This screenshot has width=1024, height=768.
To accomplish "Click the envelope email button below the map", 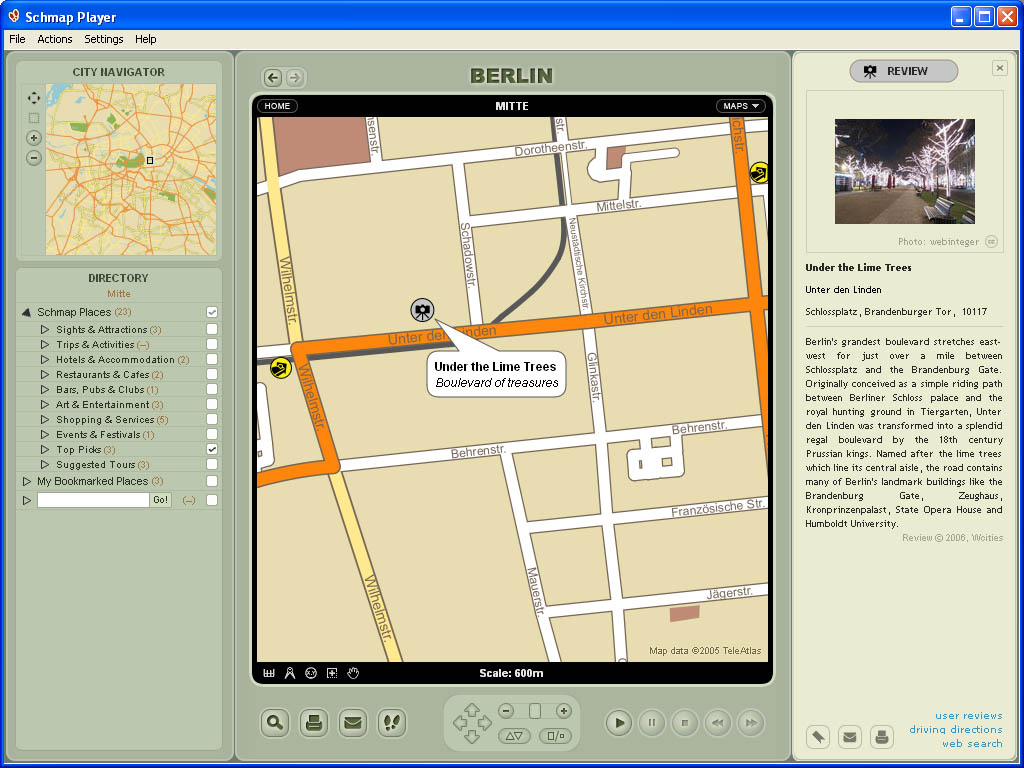I will (x=353, y=723).
